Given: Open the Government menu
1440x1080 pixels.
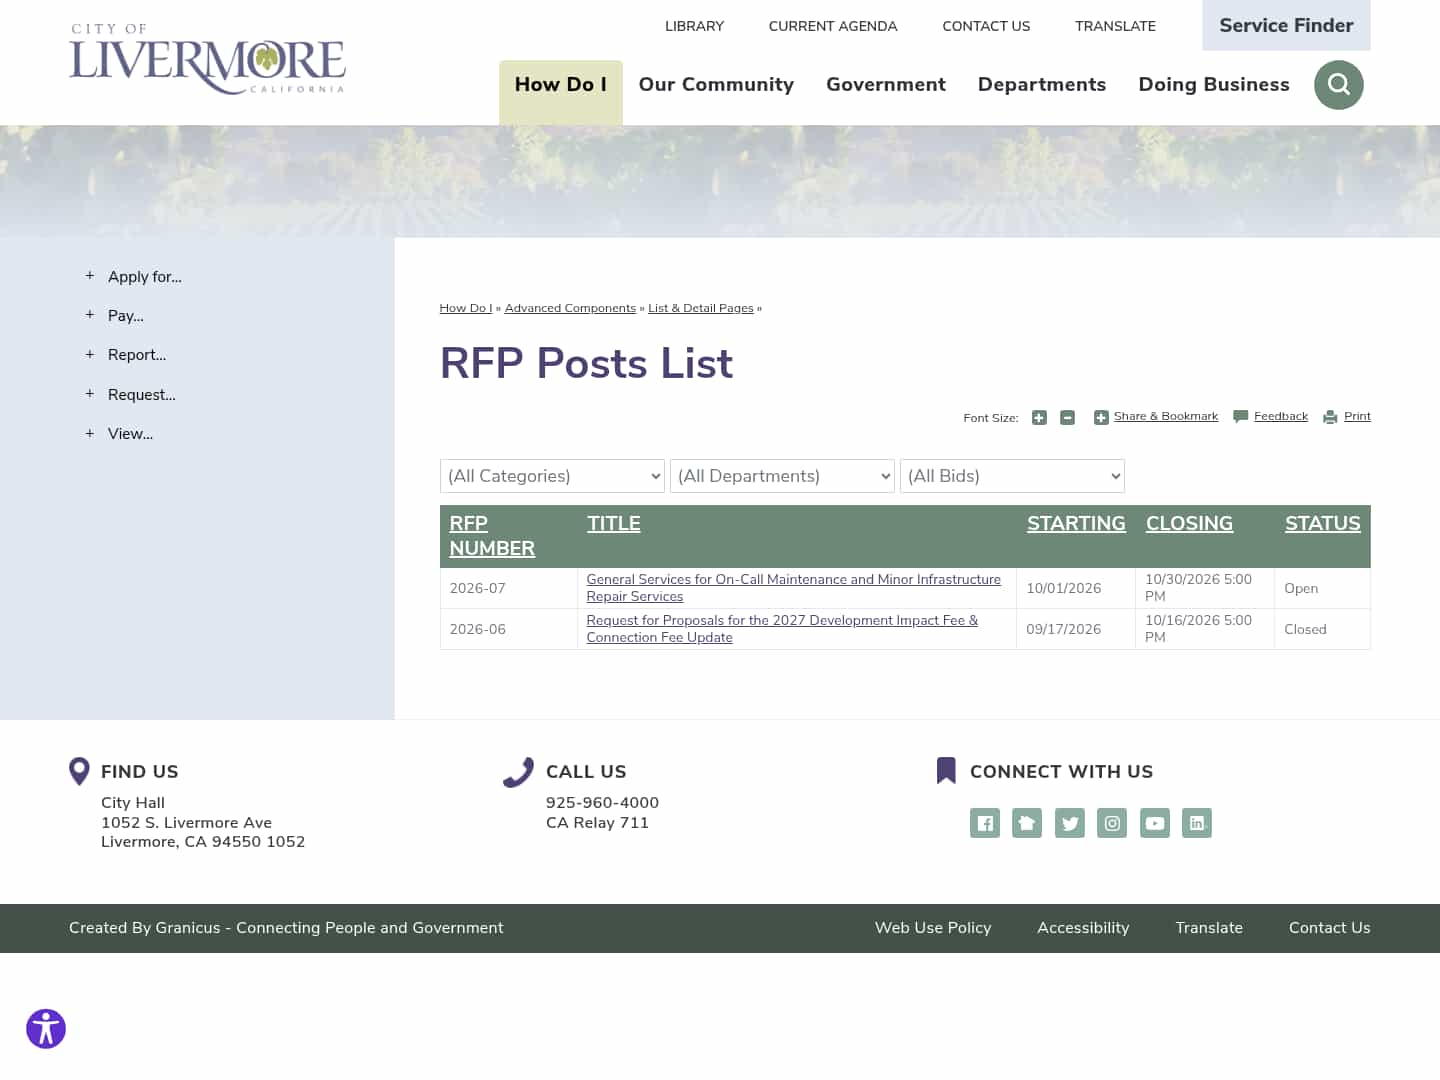Looking at the screenshot, I should coord(886,85).
